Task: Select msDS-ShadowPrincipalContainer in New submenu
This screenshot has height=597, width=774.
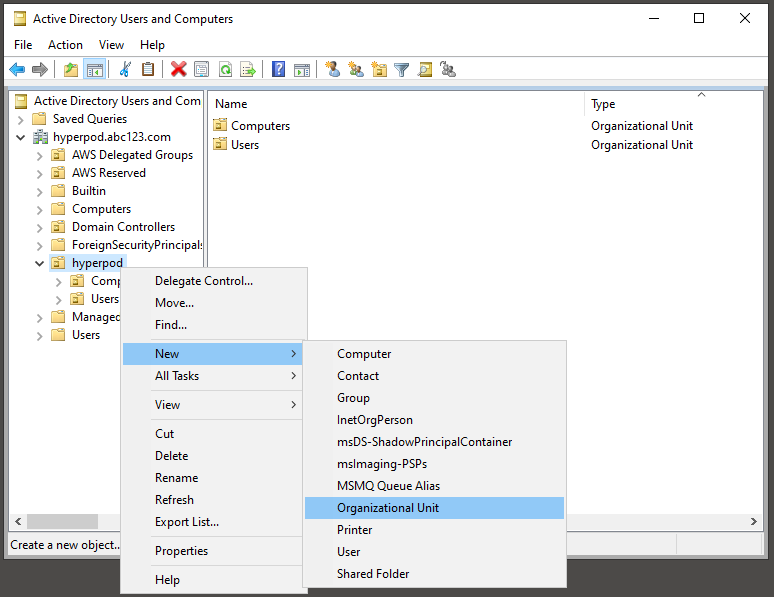Action: [x=434, y=442]
